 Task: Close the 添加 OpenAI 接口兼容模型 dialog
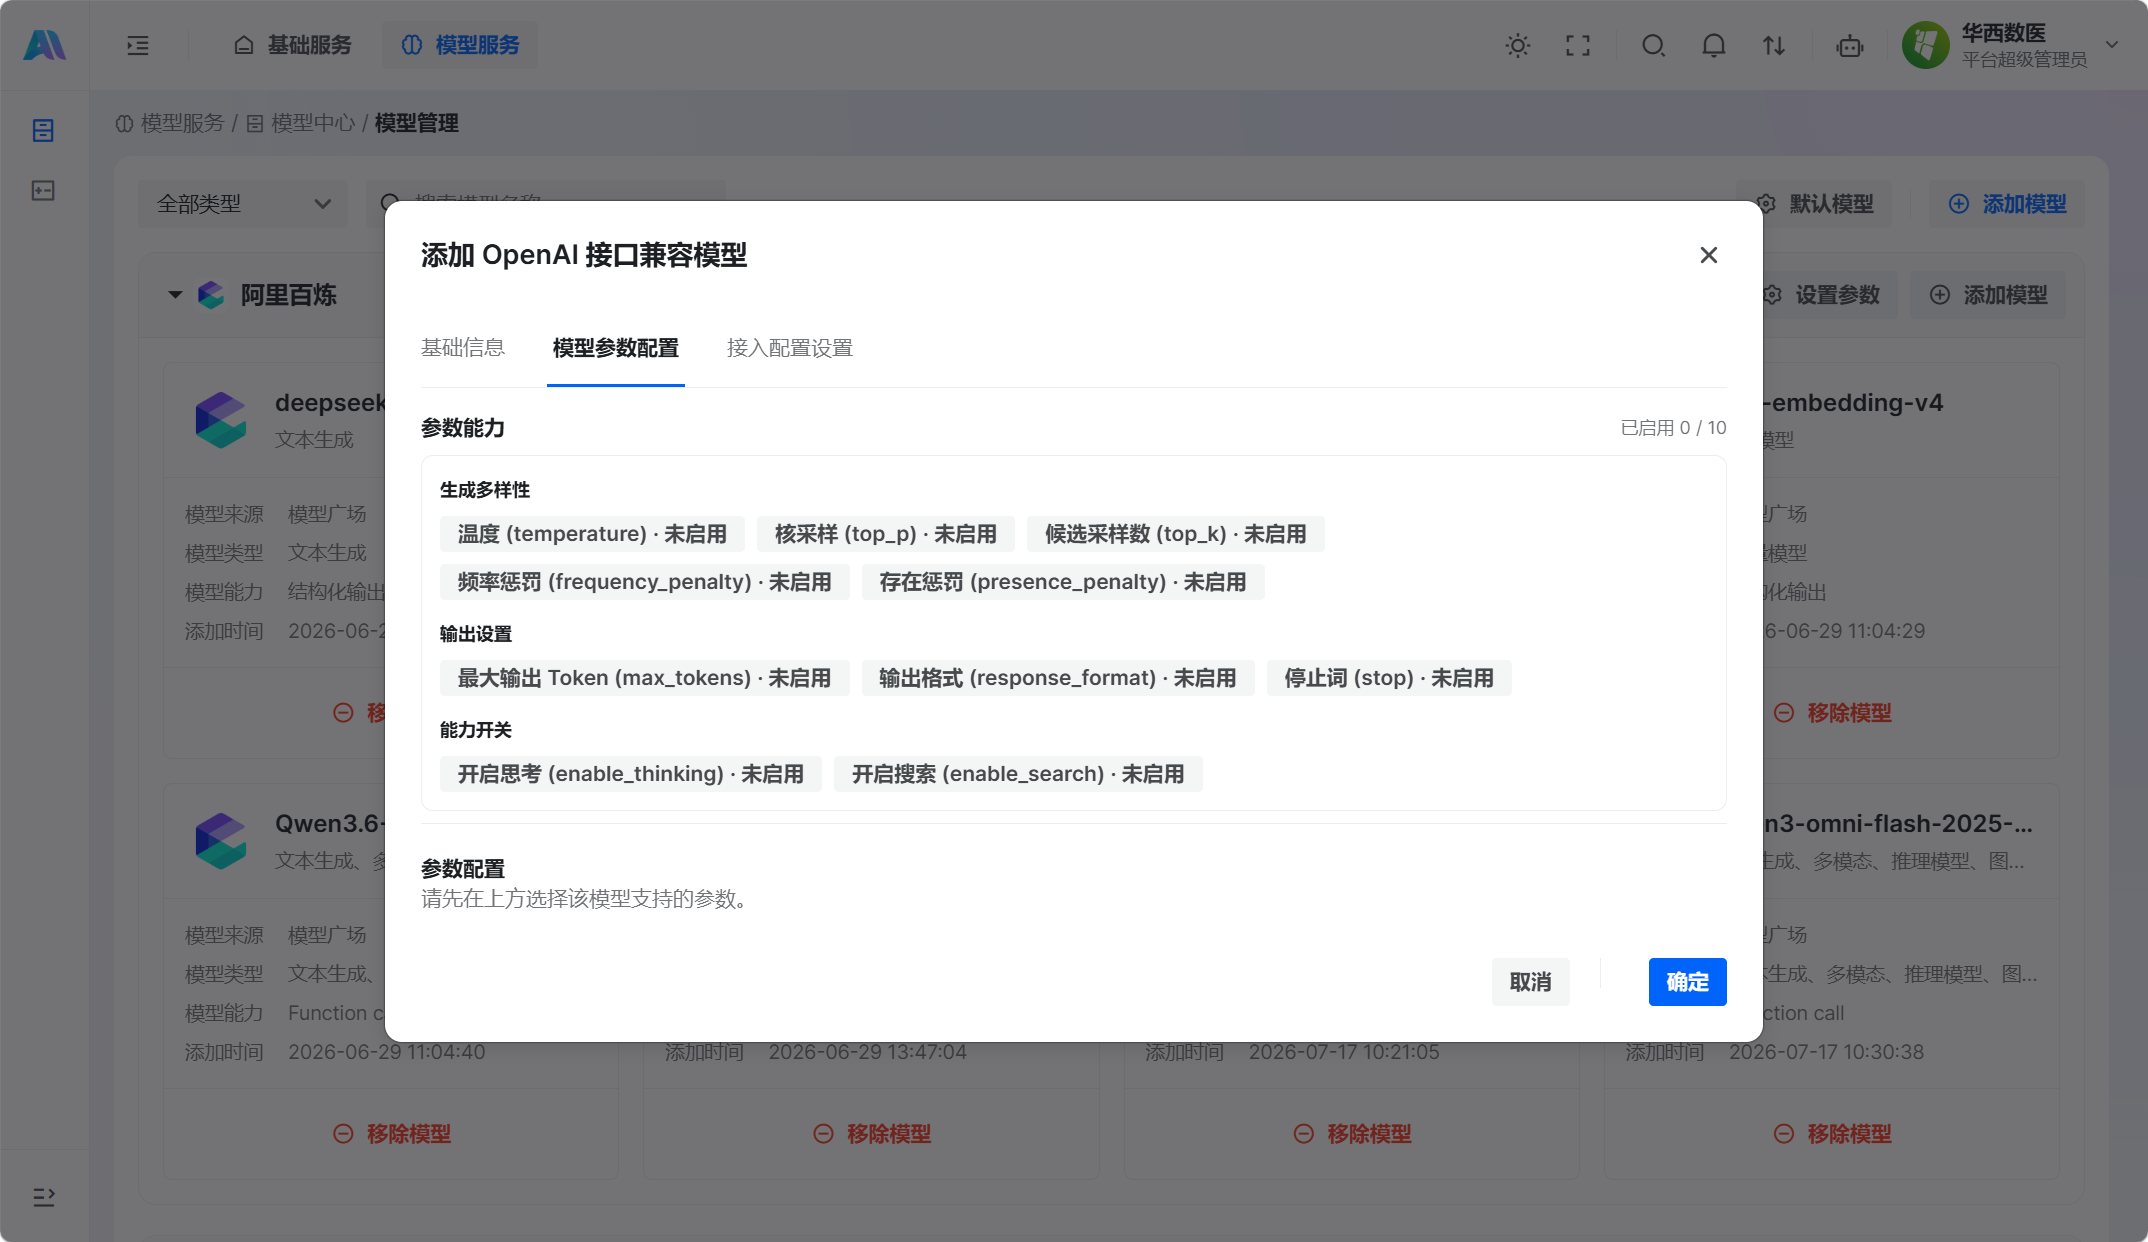(1709, 255)
